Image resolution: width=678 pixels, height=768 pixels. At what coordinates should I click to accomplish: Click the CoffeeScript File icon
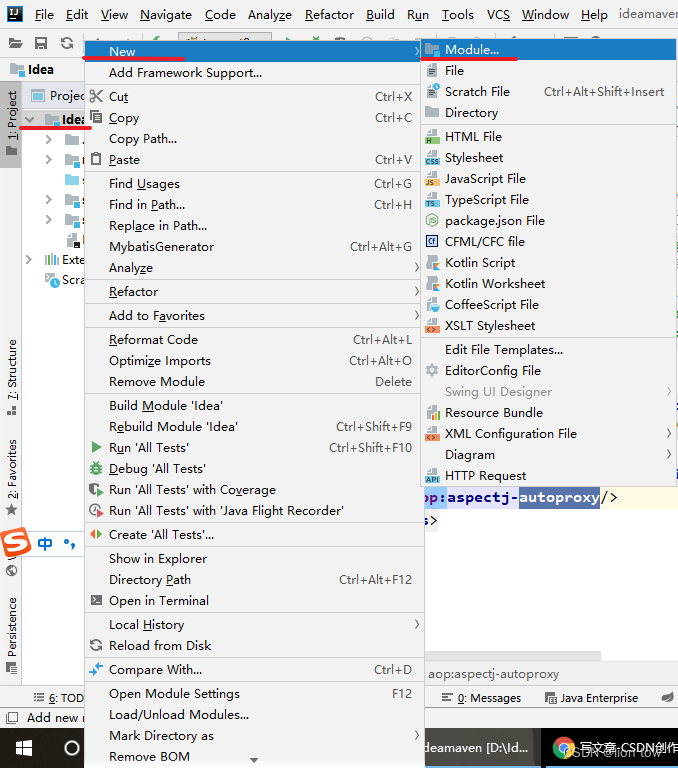(432, 304)
